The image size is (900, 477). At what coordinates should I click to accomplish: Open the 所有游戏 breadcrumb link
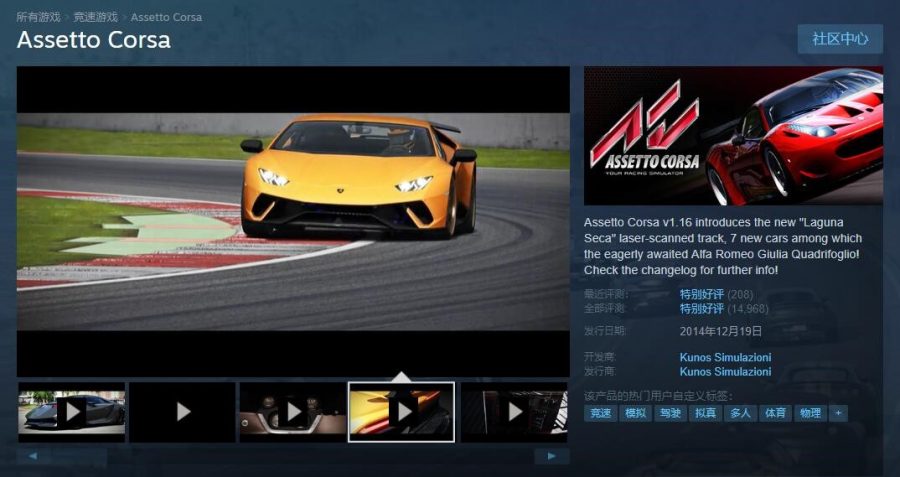coord(38,17)
